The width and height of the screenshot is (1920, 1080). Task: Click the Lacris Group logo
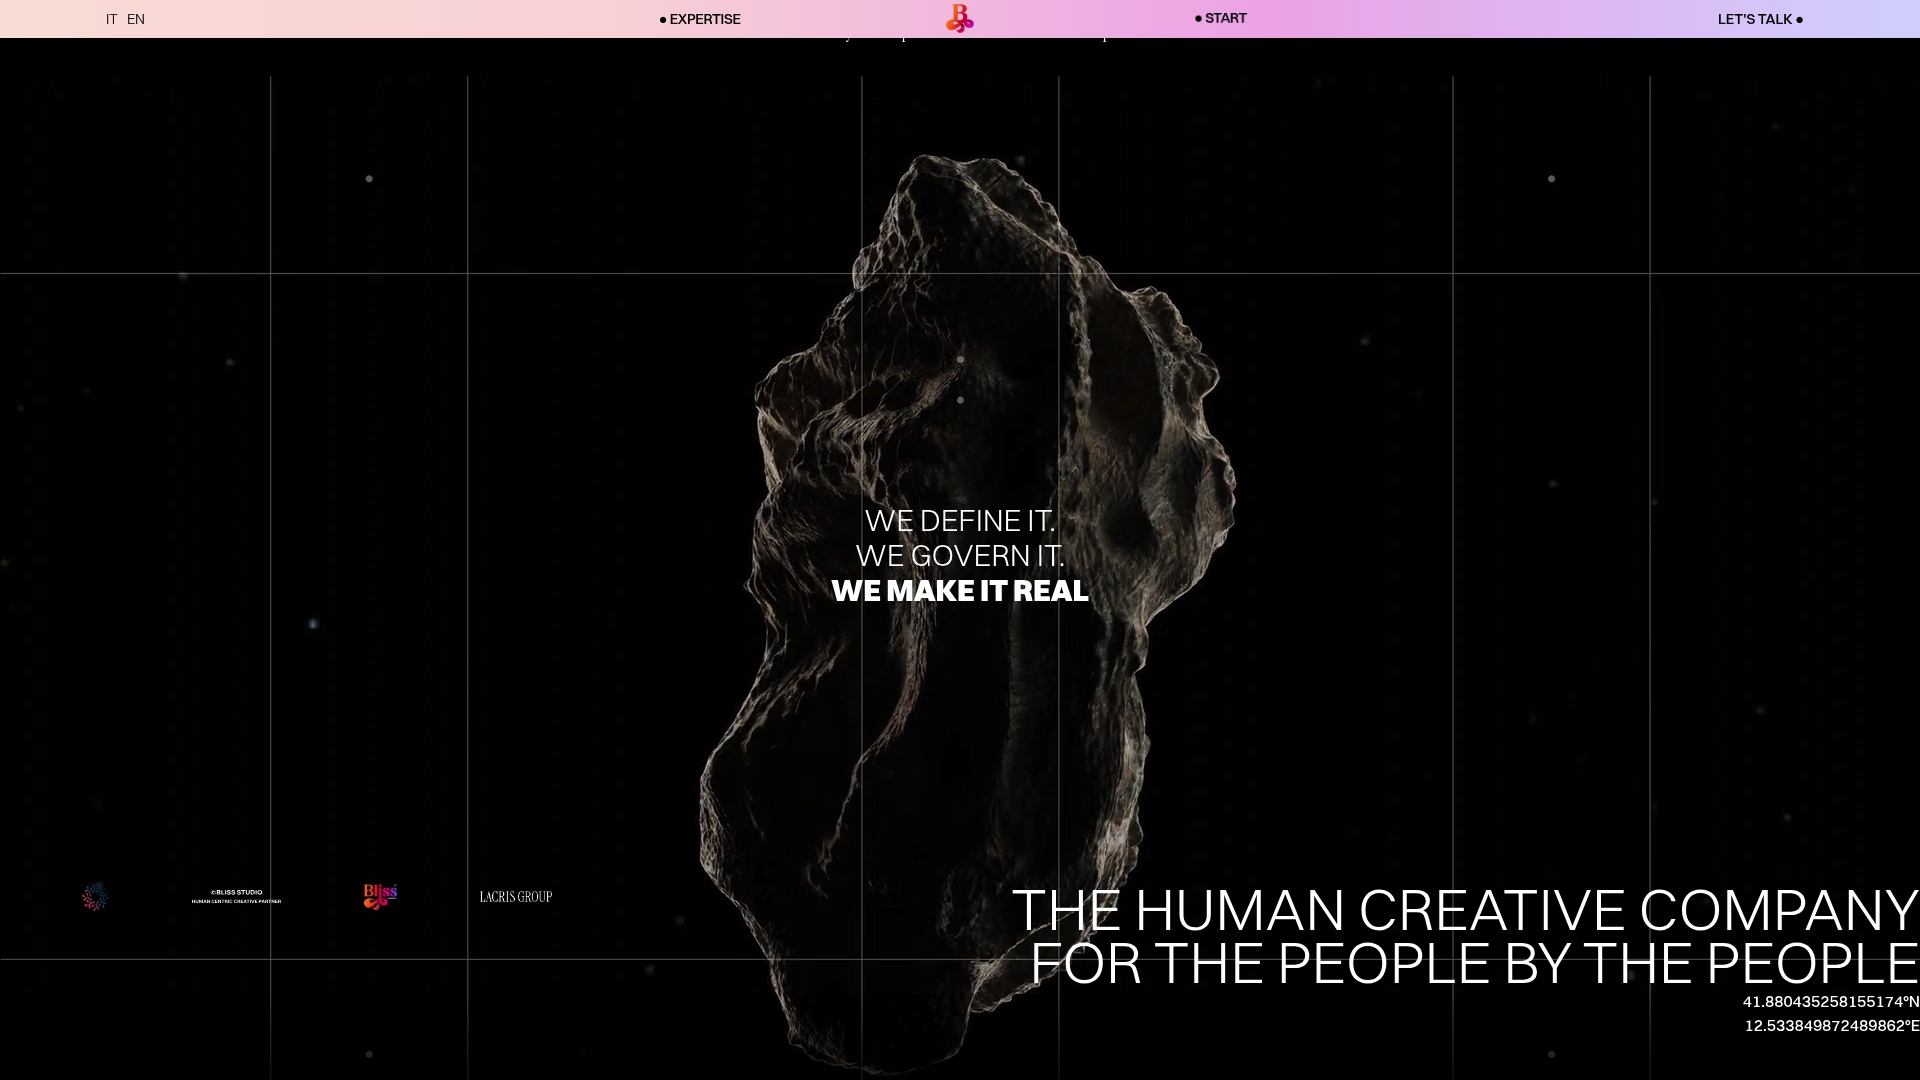point(516,897)
